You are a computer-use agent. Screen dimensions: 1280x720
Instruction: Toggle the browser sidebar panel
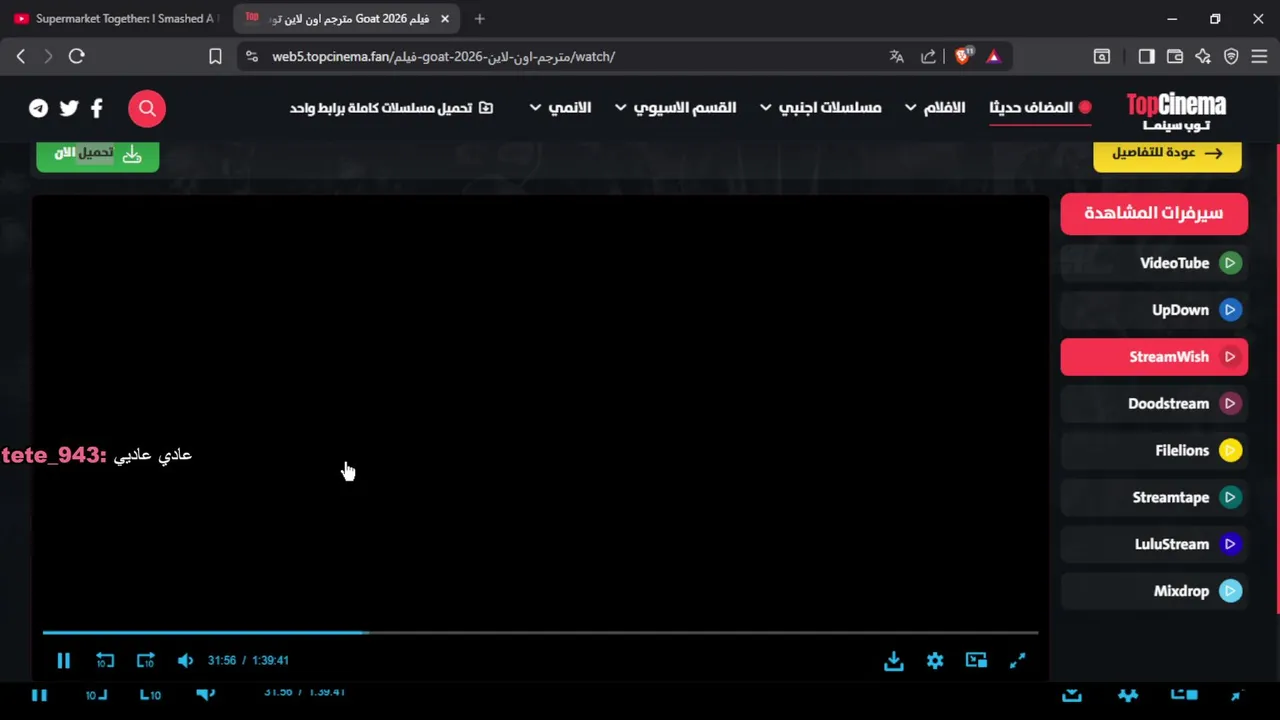coord(1147,57)
